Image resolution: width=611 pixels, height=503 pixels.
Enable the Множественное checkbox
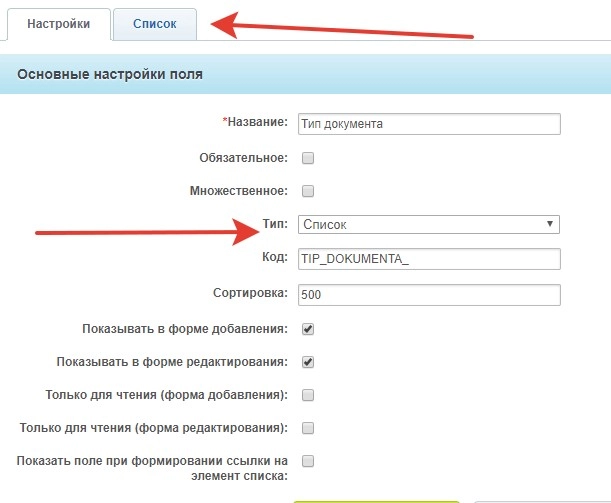click(308, 191)
